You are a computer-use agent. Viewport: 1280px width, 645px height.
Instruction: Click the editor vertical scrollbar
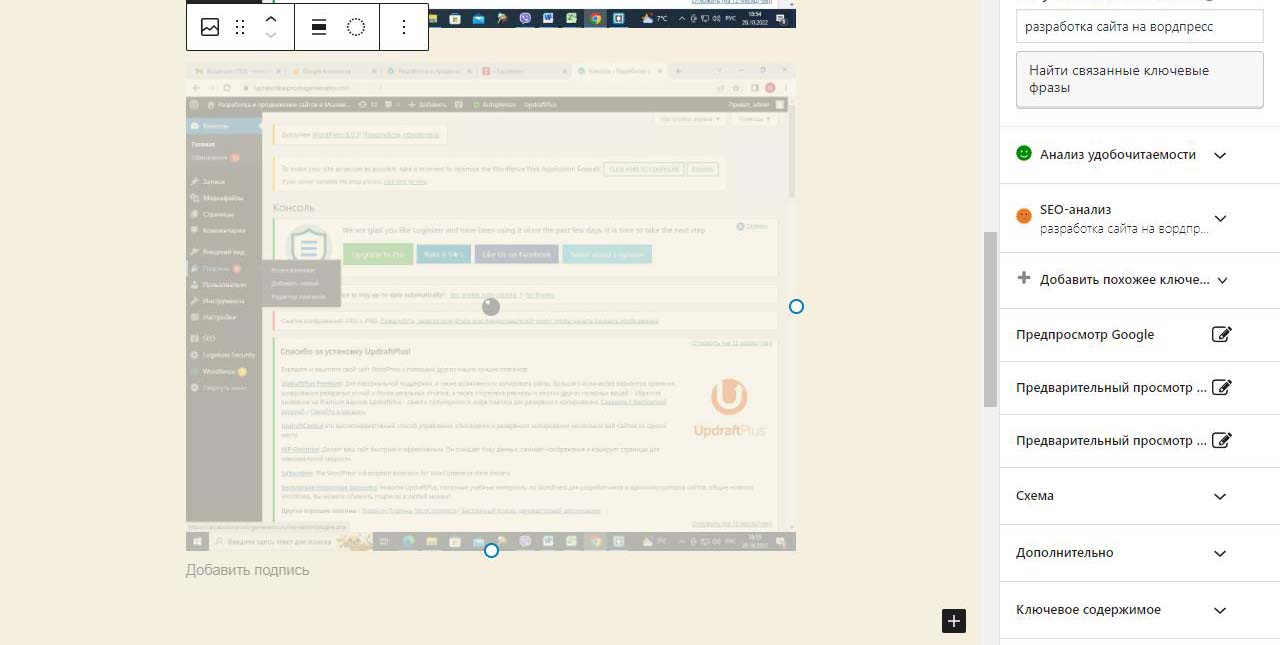pyautogui.click(x=990, y=318)
